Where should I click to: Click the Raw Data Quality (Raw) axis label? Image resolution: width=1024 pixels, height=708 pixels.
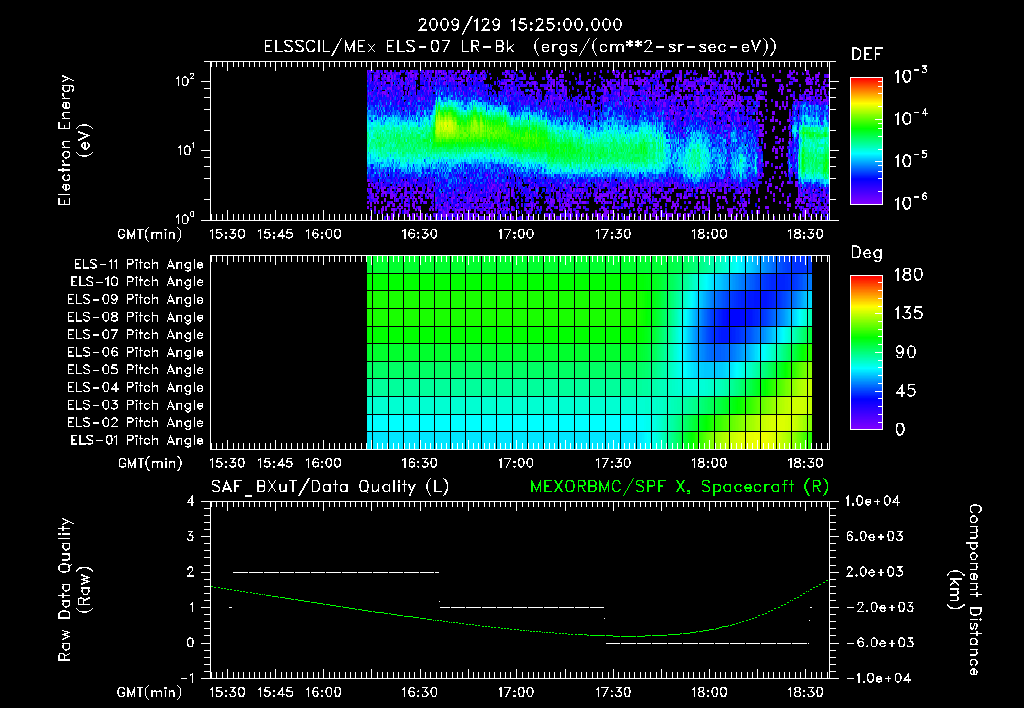74,590
